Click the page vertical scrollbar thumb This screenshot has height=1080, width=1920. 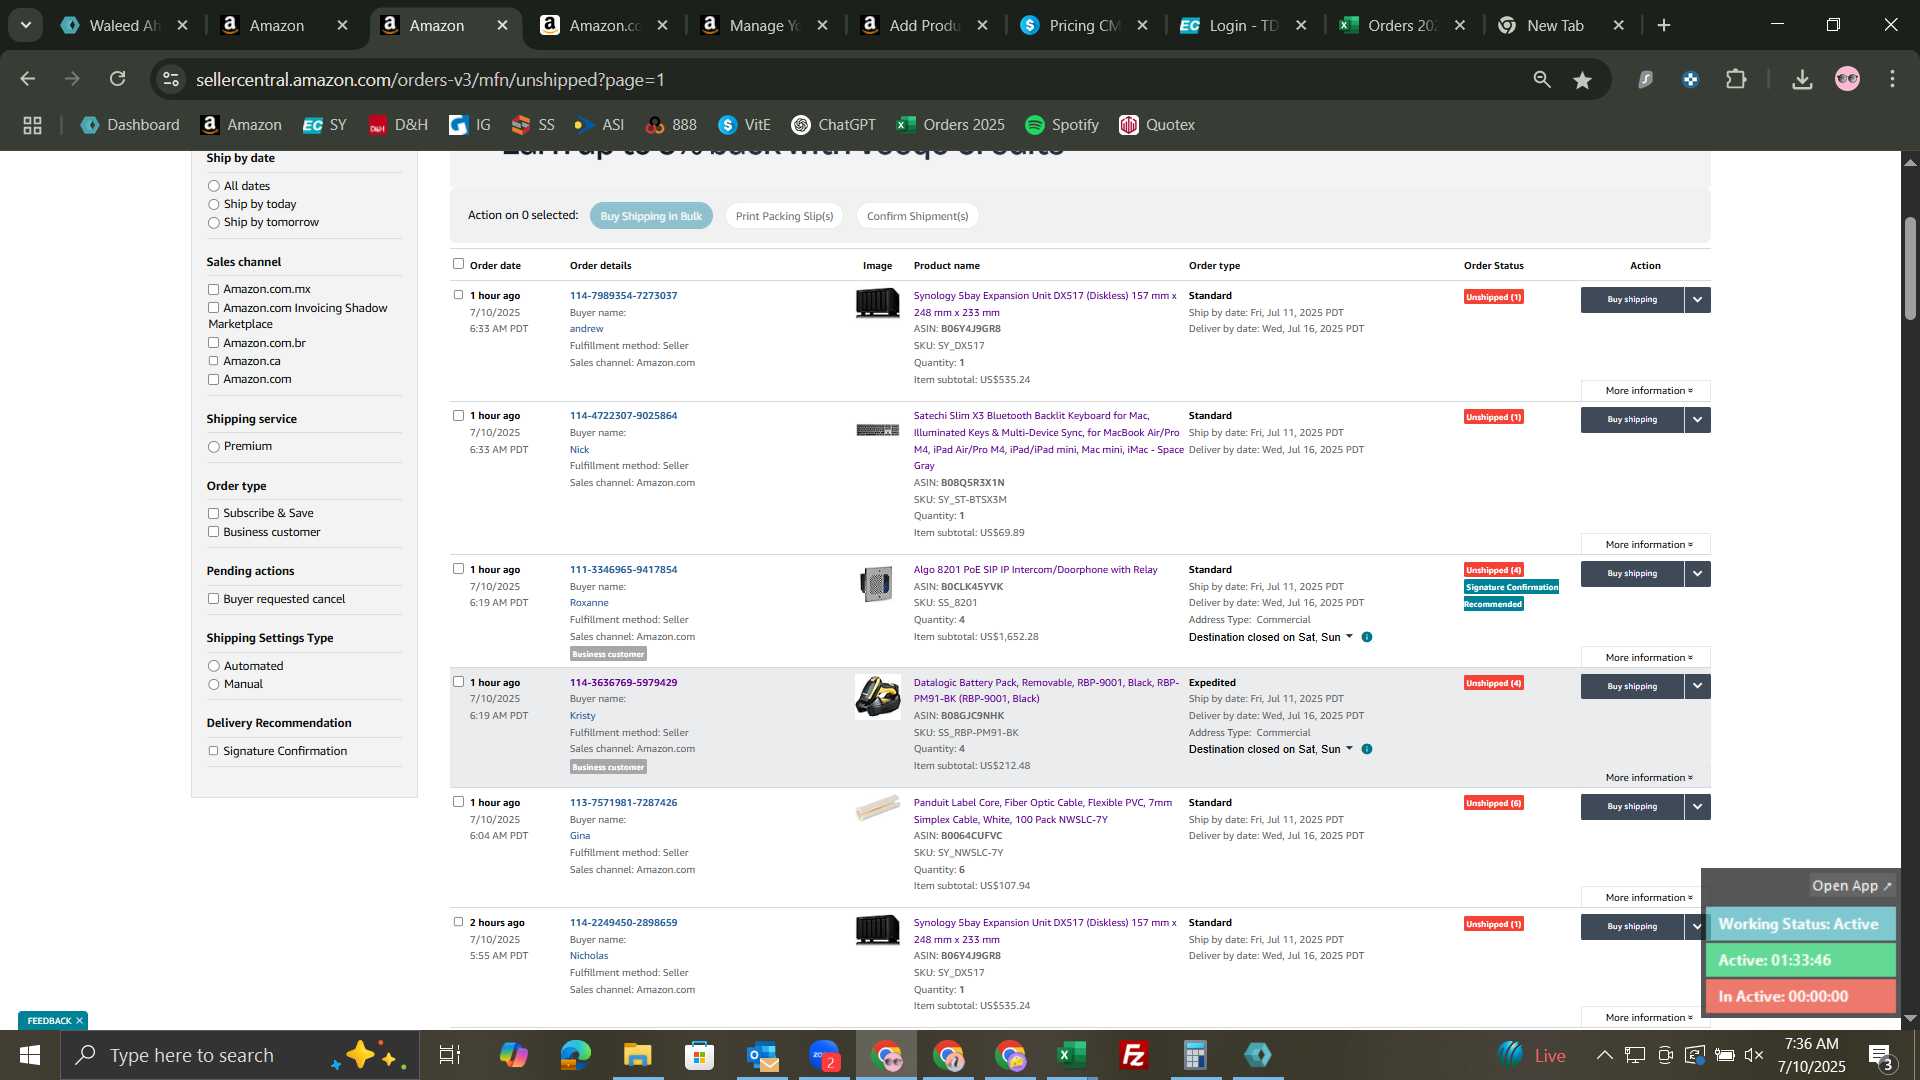coord(1910,268)
